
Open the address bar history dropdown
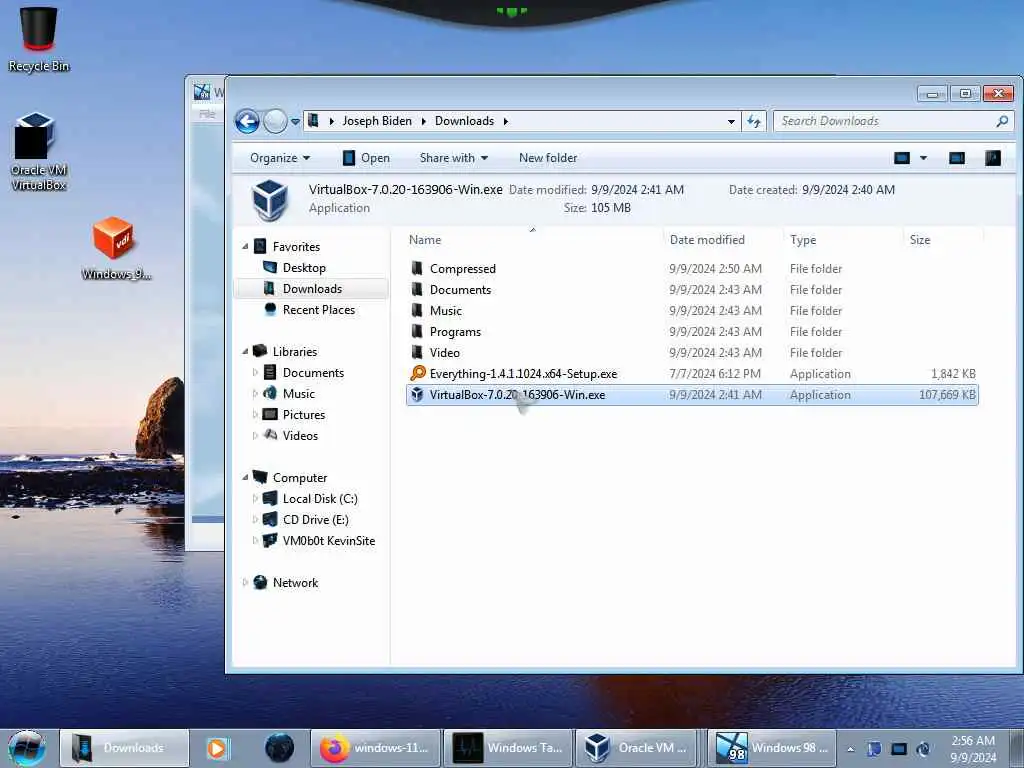coord(731,121)
